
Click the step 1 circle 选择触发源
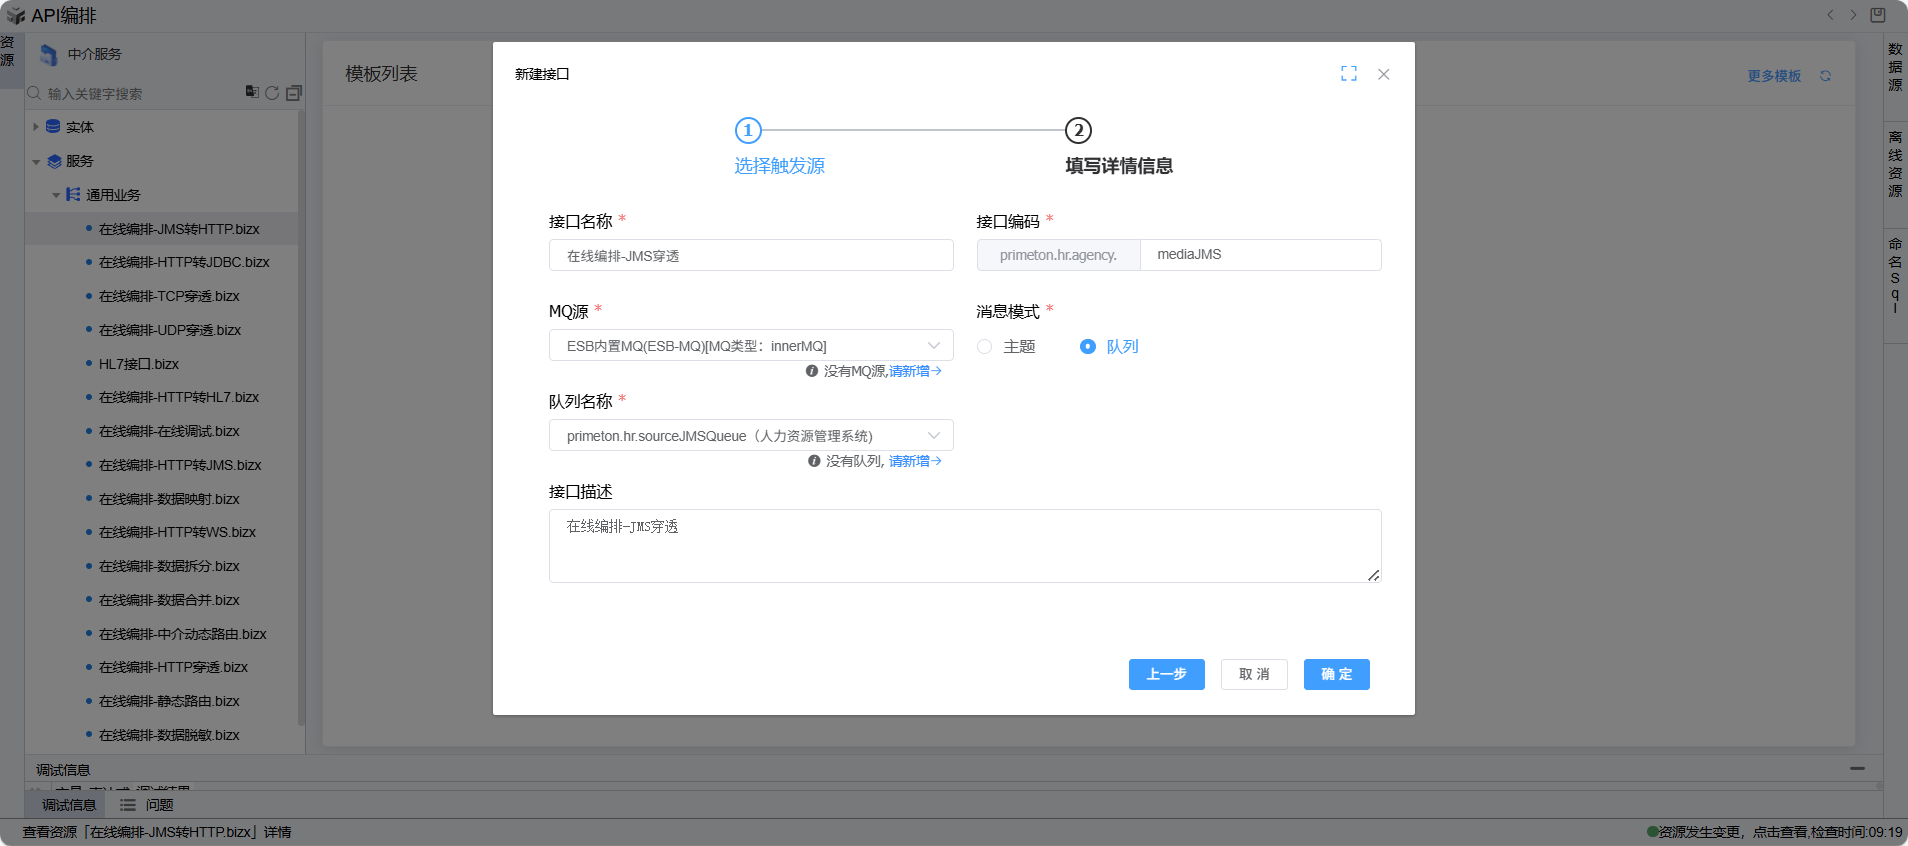coord(748,131)
